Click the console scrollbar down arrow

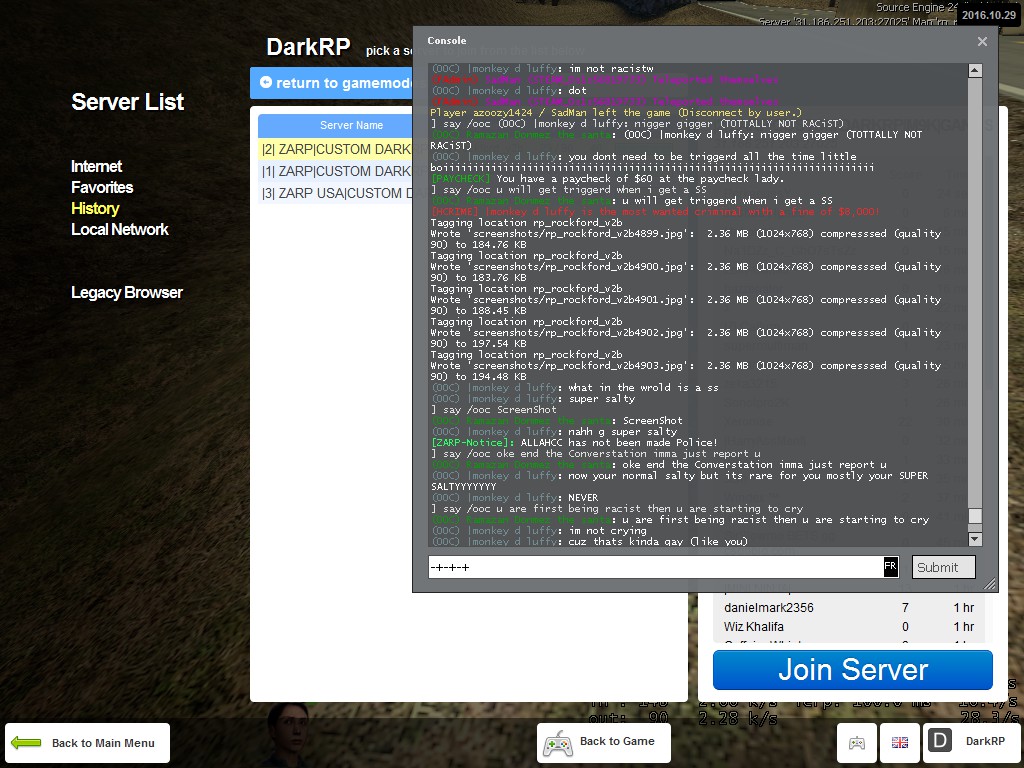[975, 539]
